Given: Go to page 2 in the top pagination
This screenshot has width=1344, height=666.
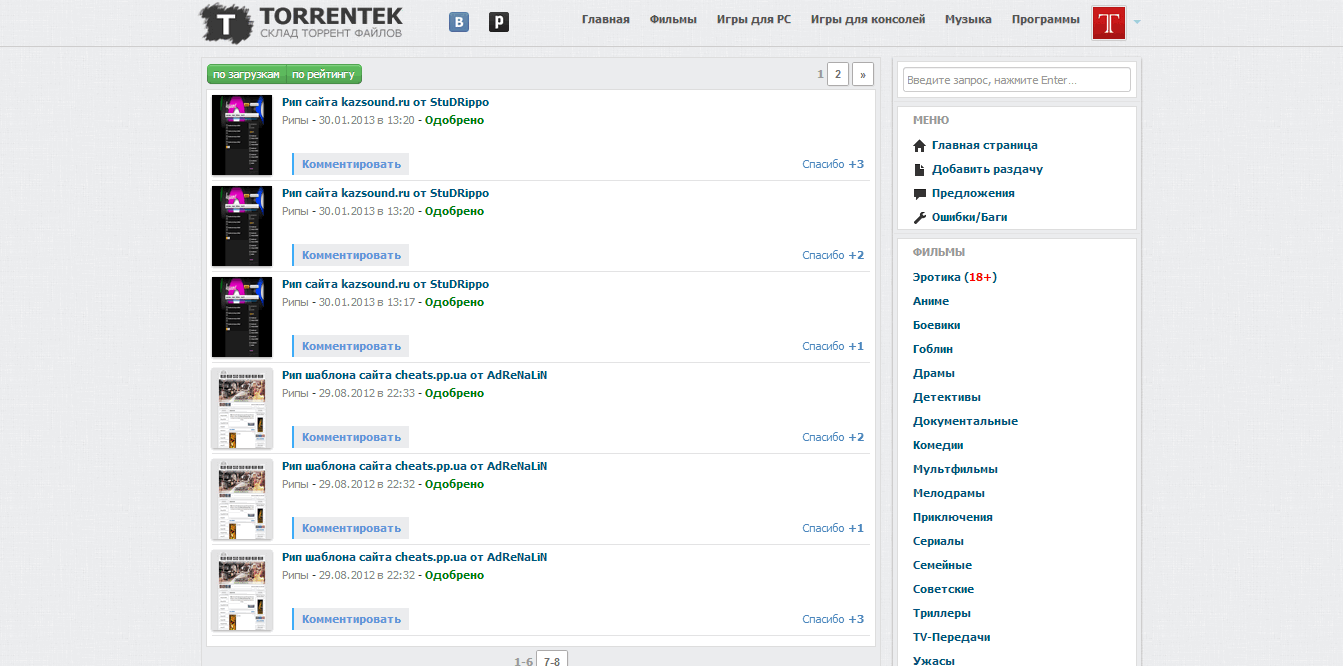Looking at the screenshot, I should click(838, 74).
